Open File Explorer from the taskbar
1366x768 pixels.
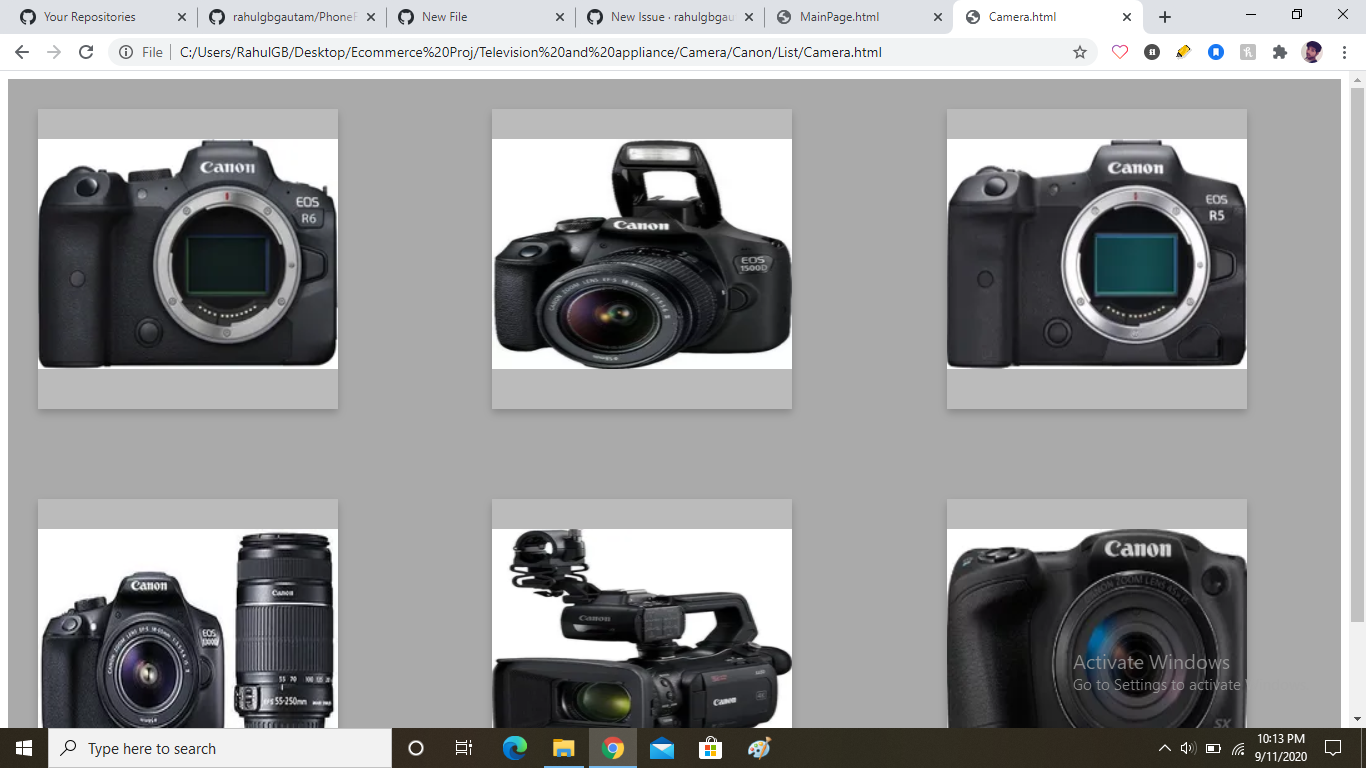click(564, 748)
